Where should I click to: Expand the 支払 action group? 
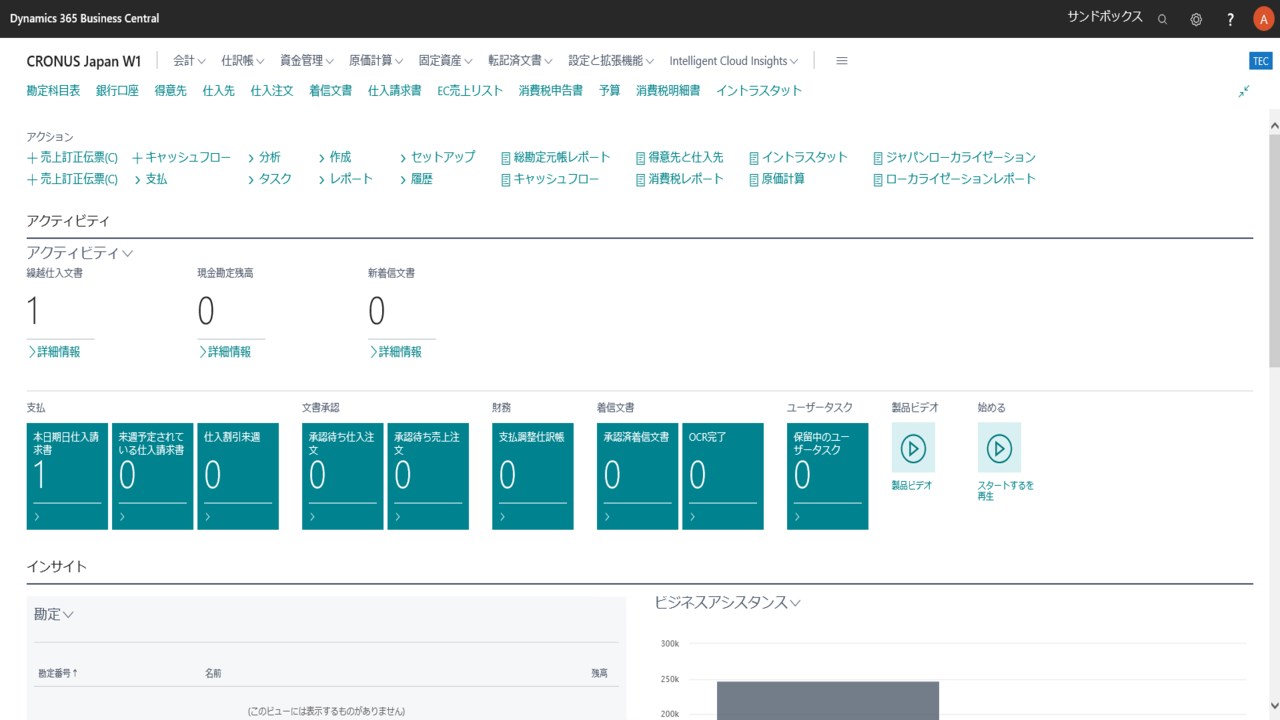point(150,179)
